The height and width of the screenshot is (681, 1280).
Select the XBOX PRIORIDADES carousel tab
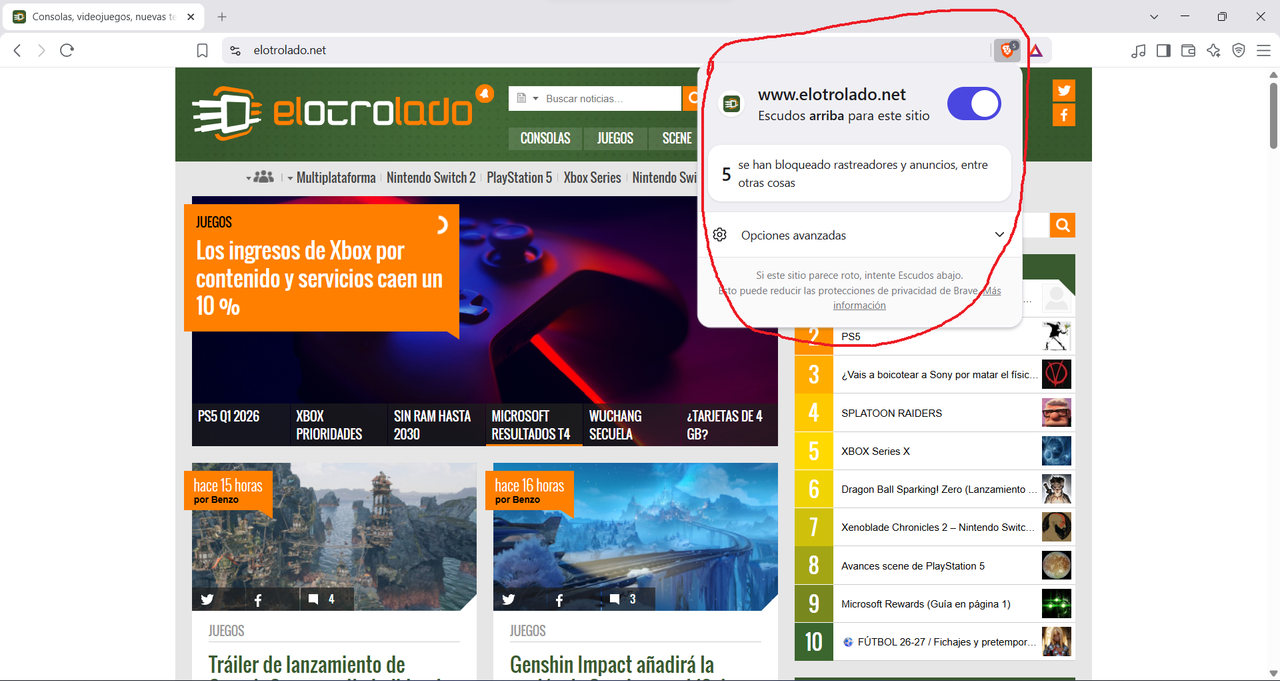point(337,425)
